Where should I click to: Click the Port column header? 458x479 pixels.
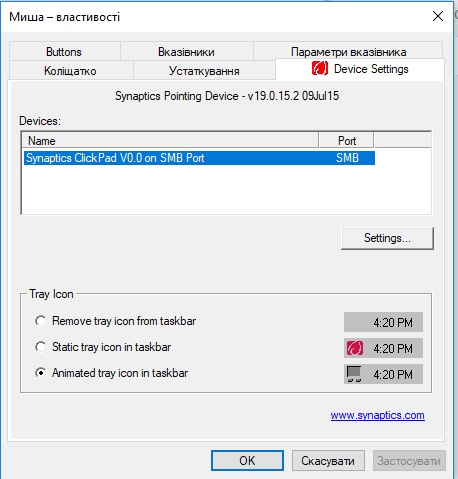click(x=346, y=140)
